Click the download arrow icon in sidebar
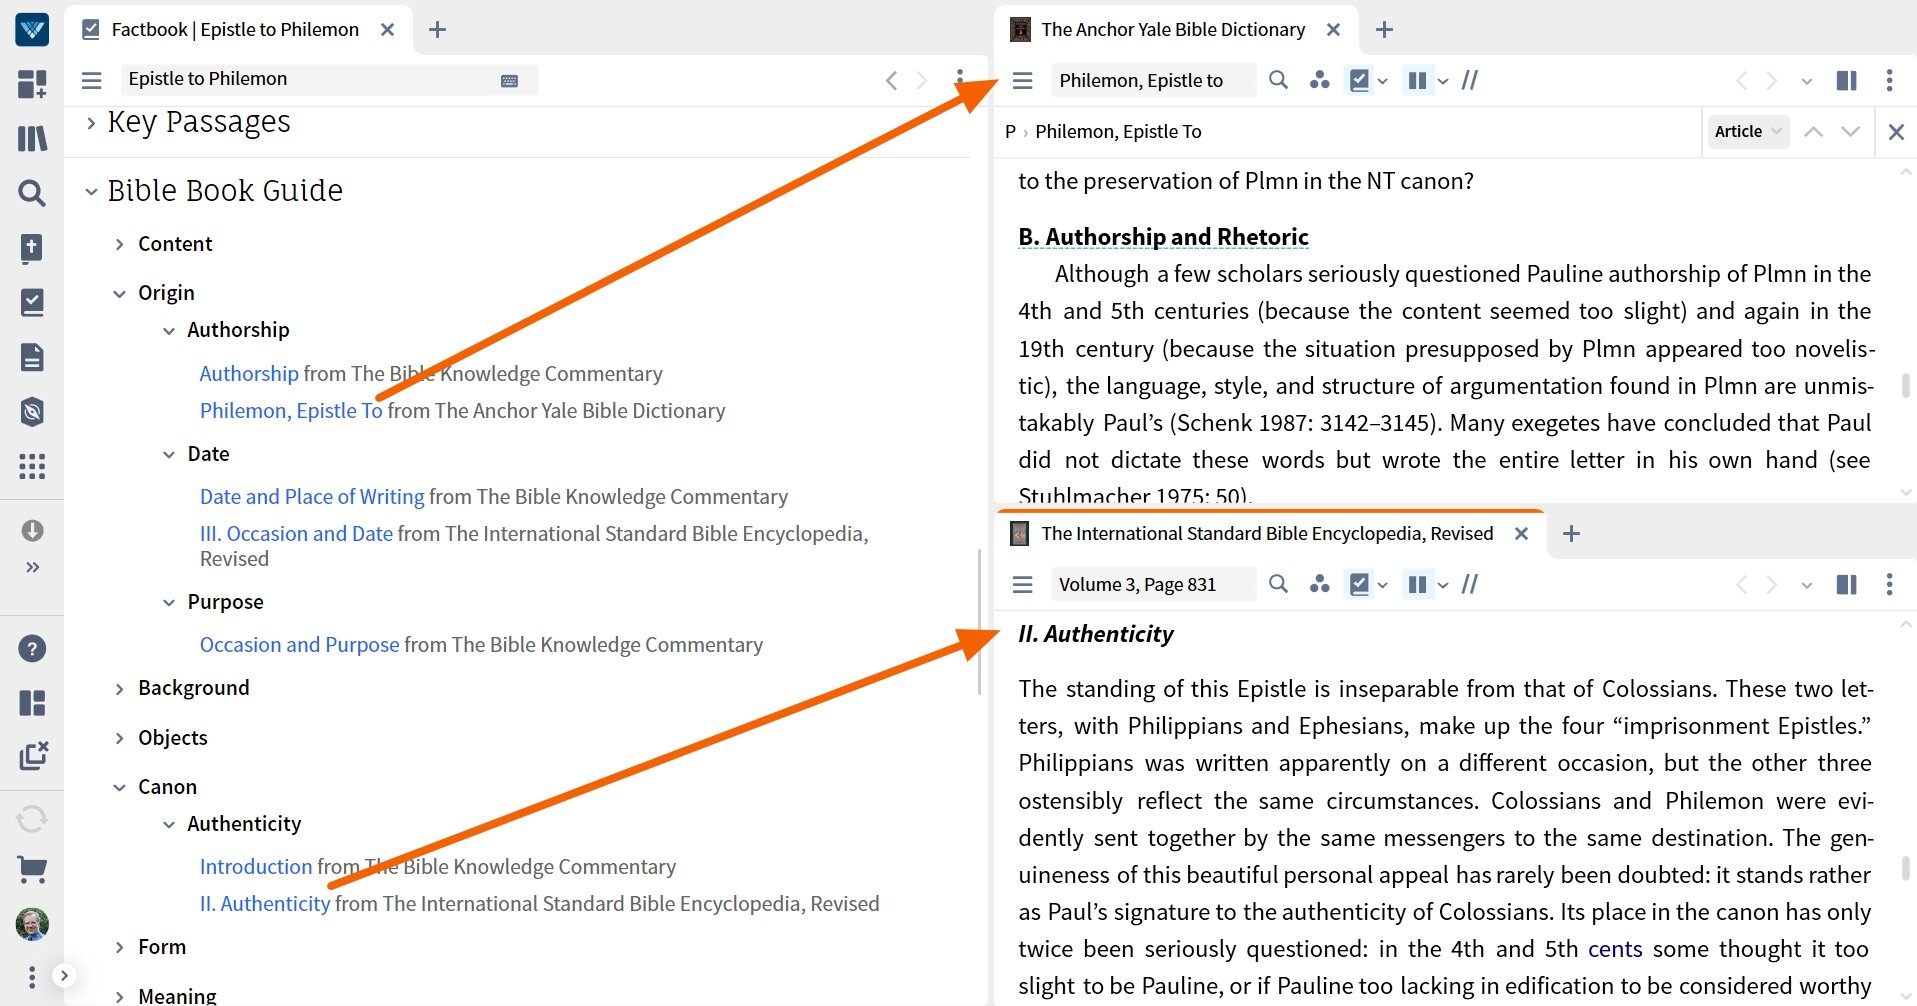Viewport: 1917px width, 1006px height. 32,530
